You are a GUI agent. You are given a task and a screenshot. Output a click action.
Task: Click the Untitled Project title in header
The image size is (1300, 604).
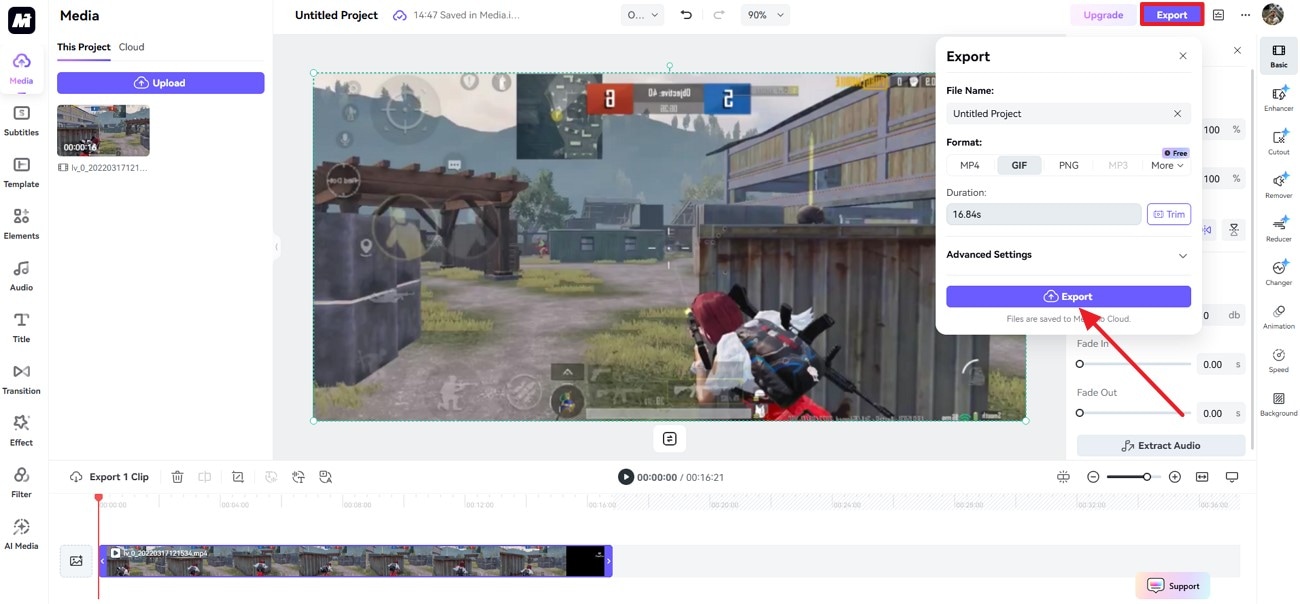tap(336, 15)
